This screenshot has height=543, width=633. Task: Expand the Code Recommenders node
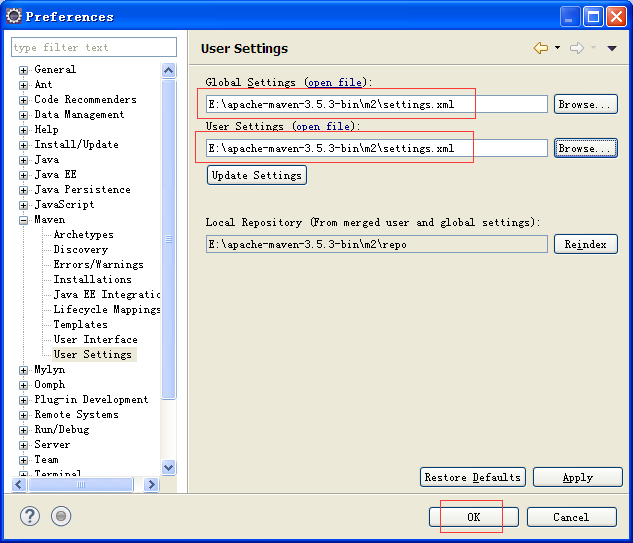point(23,100)
